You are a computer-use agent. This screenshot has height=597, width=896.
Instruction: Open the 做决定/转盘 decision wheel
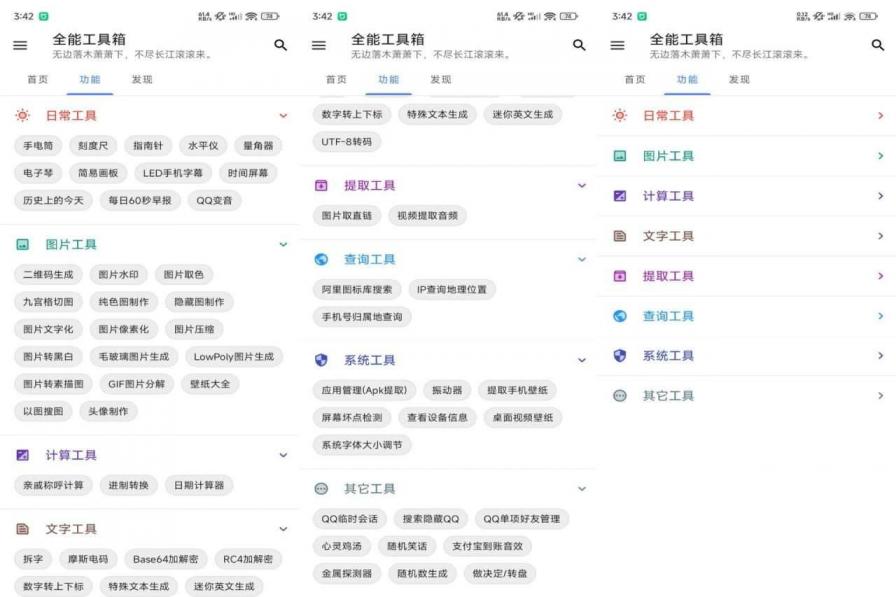point(499,574)
